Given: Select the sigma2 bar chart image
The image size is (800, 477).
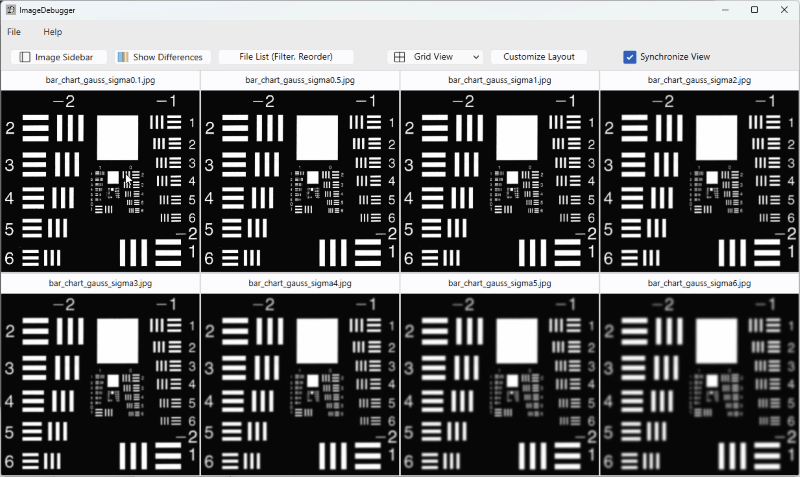Looking at the screenshot, I should [700, 181].
